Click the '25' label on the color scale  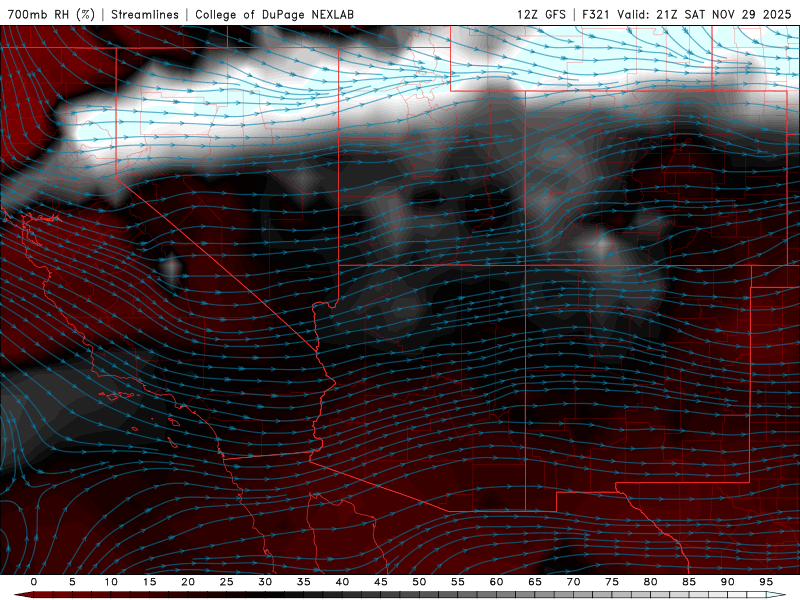(x=226, y=582)
